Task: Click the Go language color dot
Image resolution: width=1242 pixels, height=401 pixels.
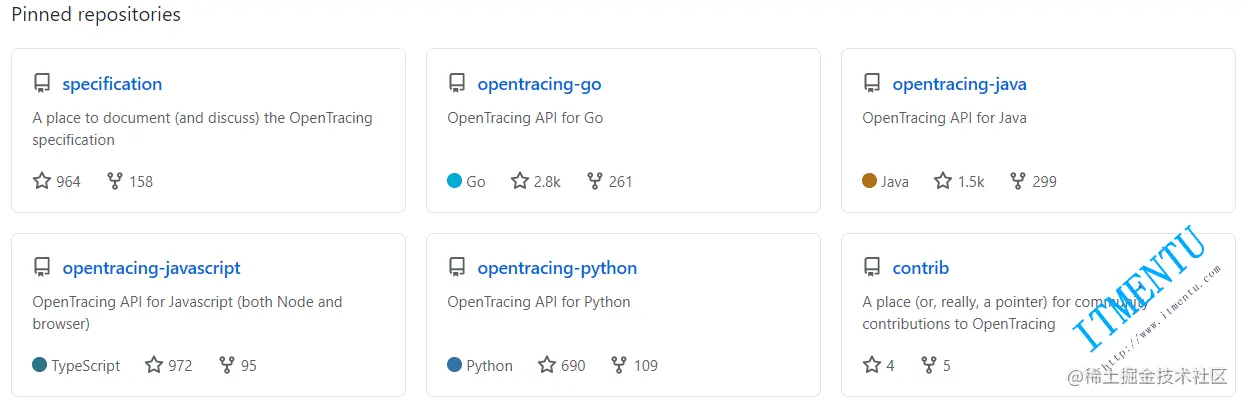Action: (455, 181)
